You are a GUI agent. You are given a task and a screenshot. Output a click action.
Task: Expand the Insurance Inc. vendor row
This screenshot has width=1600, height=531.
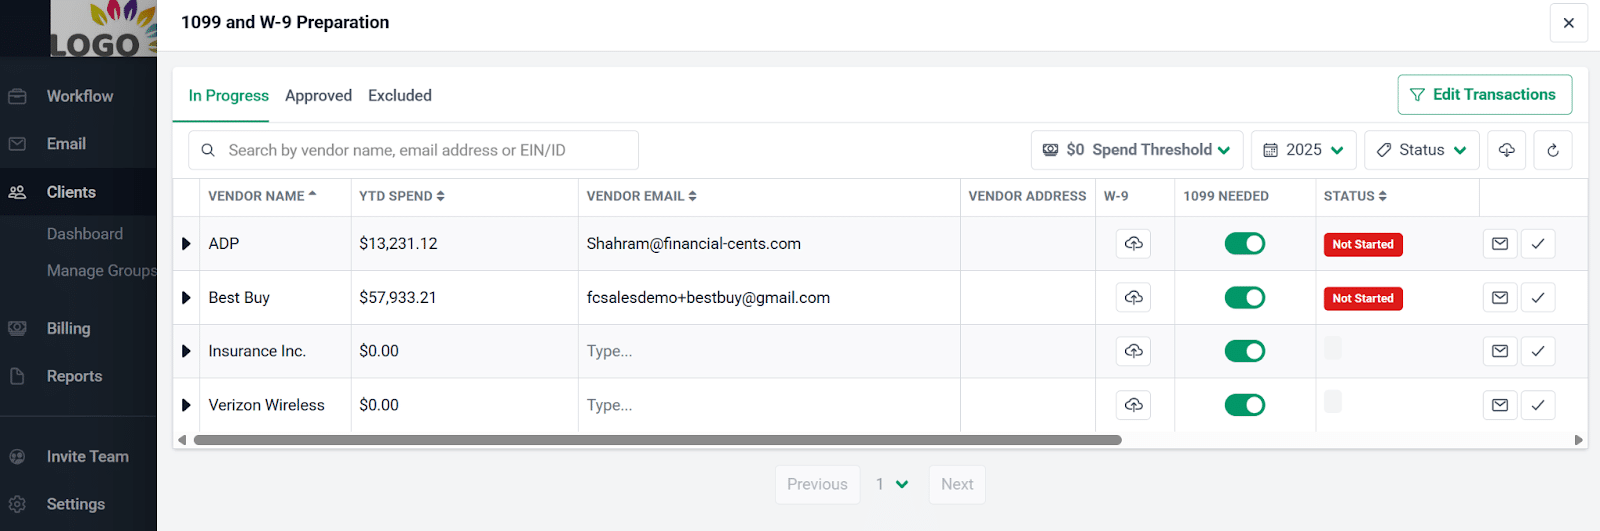tap(186, 351)
